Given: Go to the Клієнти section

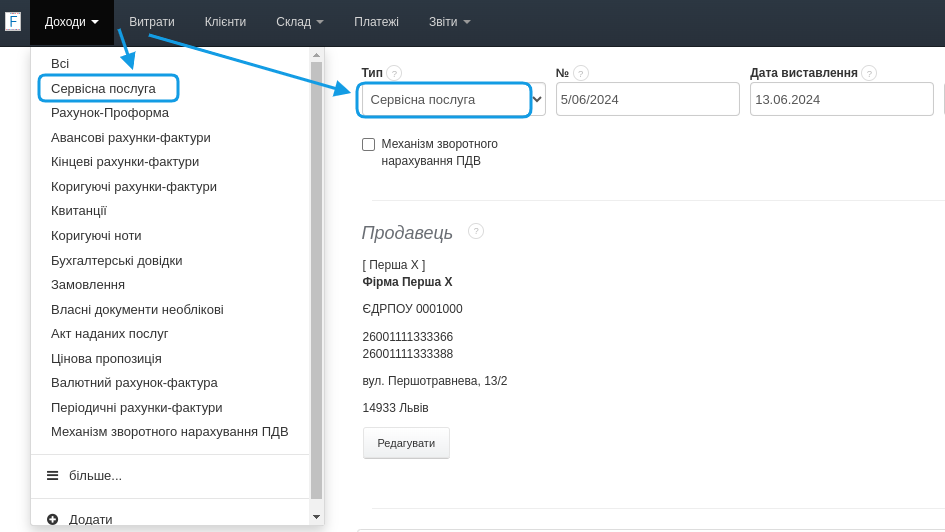Looking at the screenshot, I should 225,21.
